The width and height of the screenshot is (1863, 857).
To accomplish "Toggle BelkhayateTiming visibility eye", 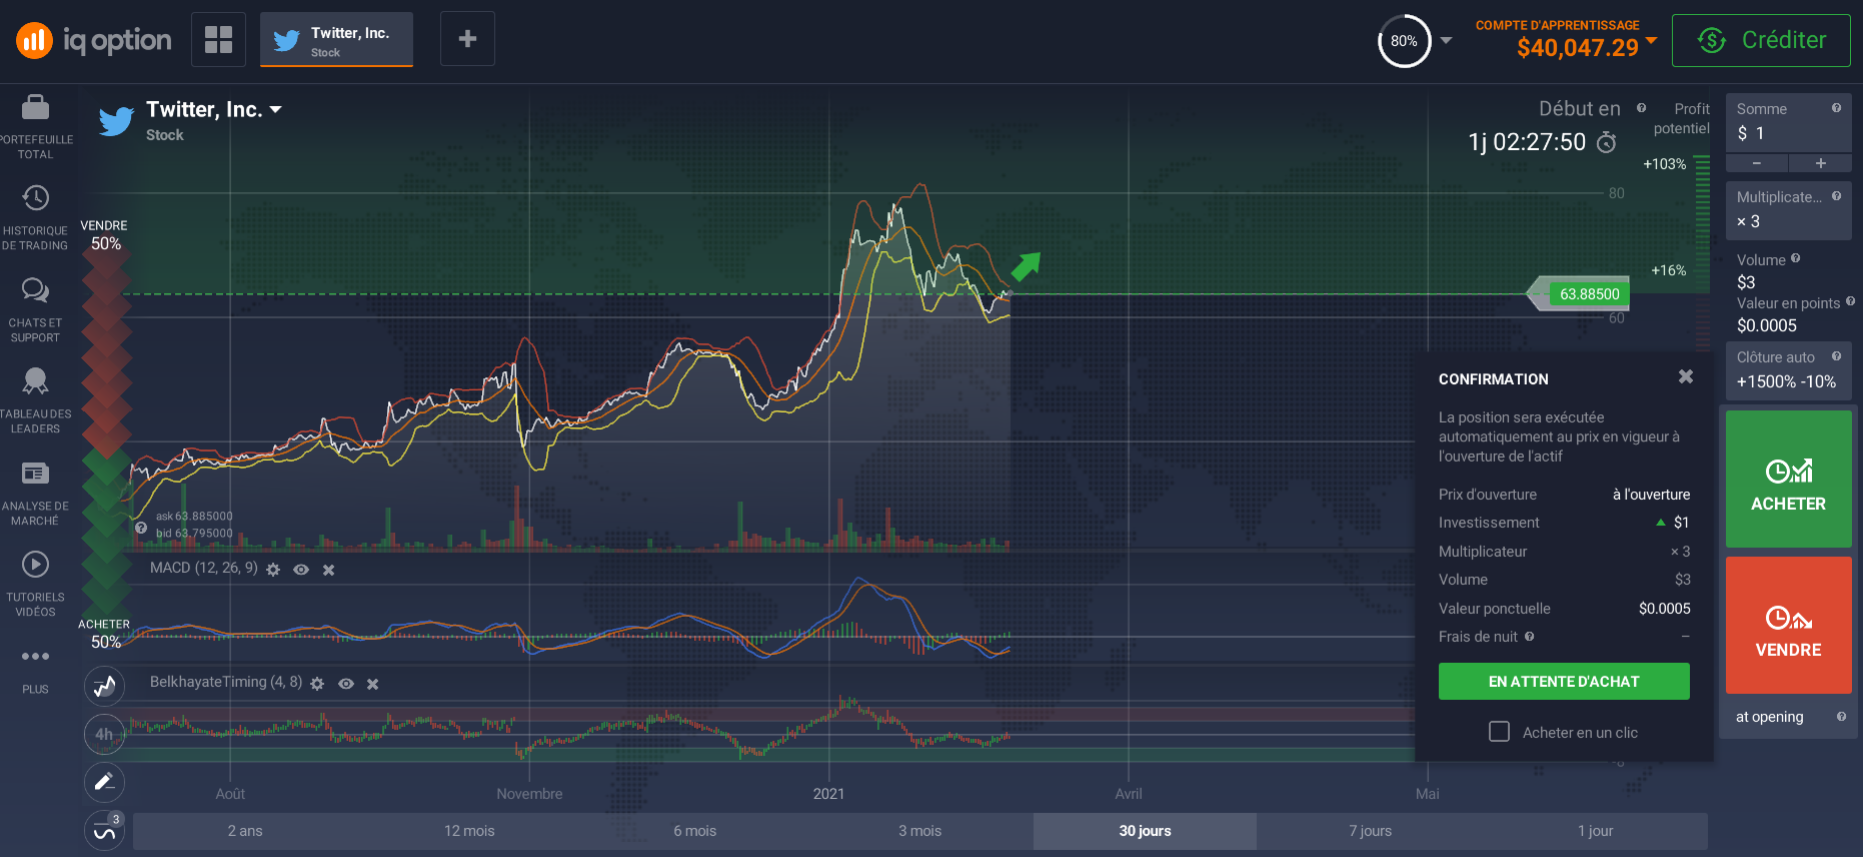I will click(346, 684).
